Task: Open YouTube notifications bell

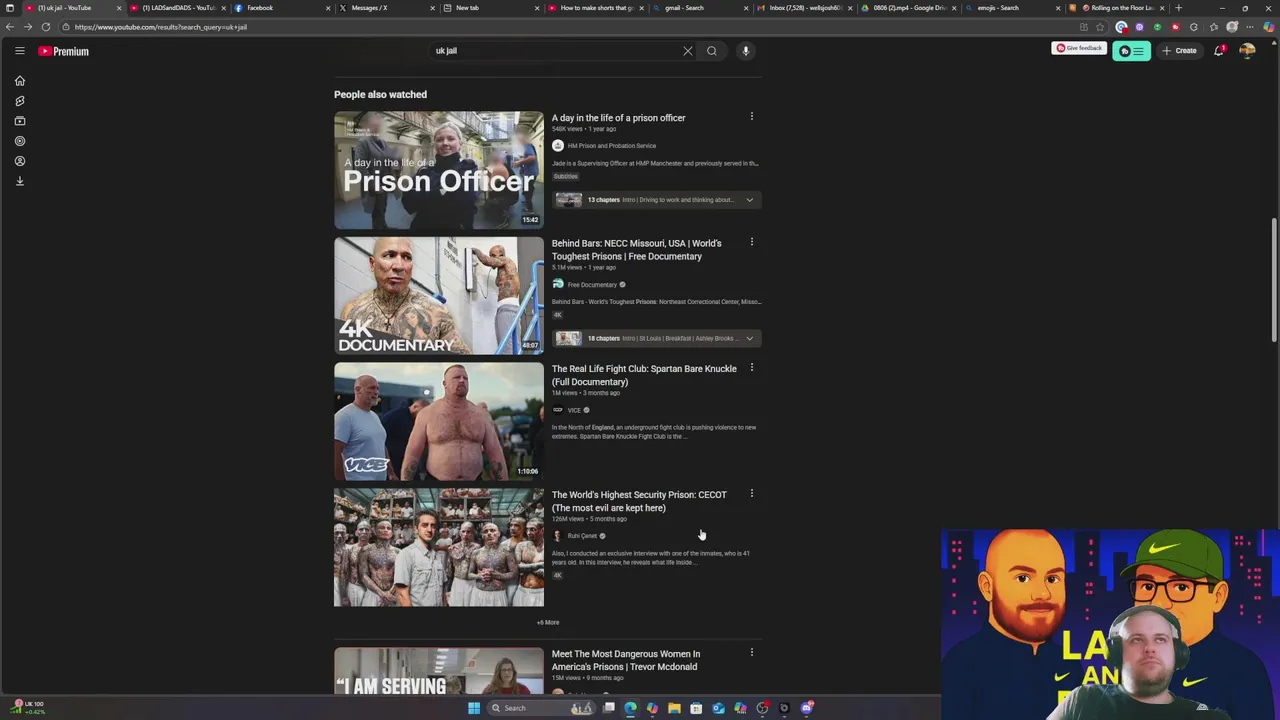Action: tap(1219, 51)
